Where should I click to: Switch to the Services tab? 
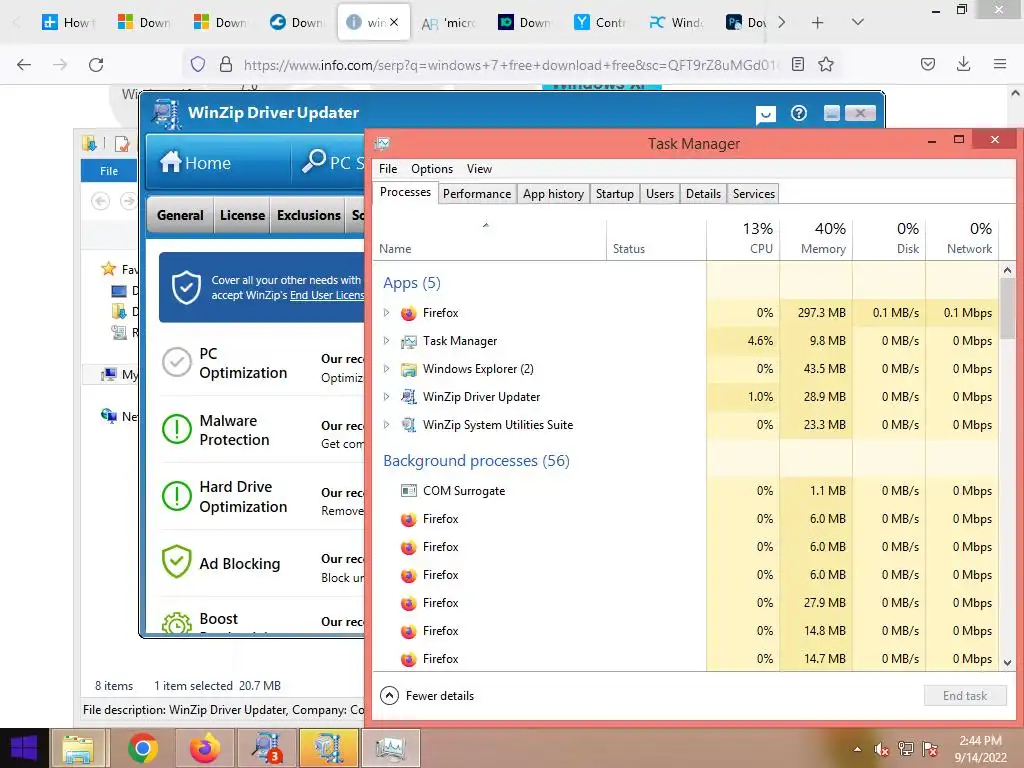pyautogui.click(x=754, y=194)
